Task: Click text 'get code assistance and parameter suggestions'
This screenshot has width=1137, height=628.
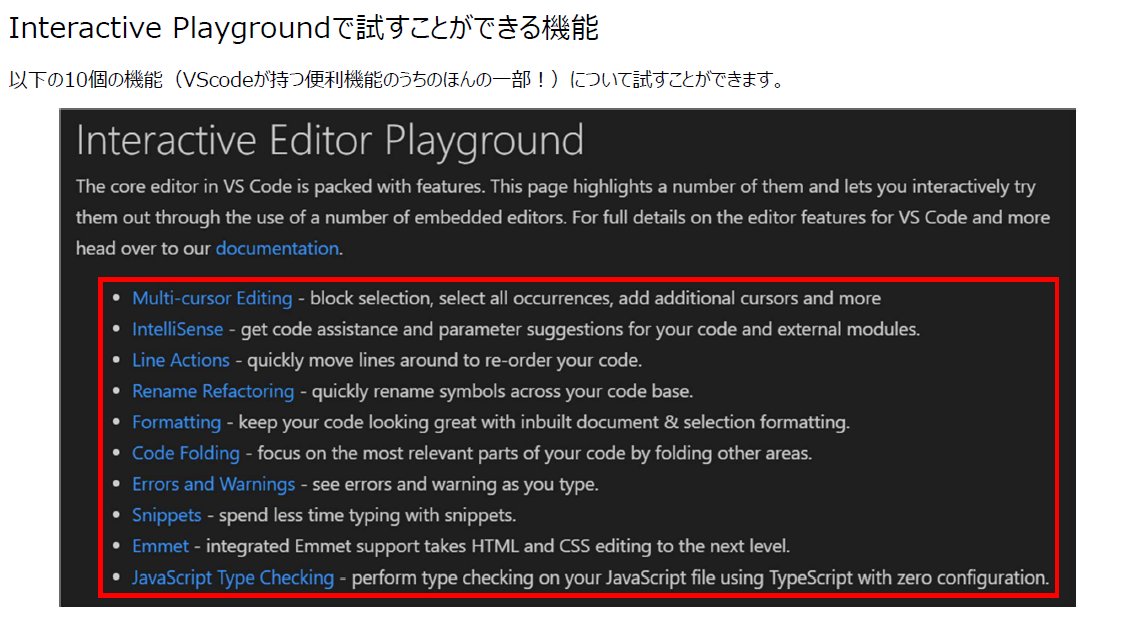Action: point(431,329)
